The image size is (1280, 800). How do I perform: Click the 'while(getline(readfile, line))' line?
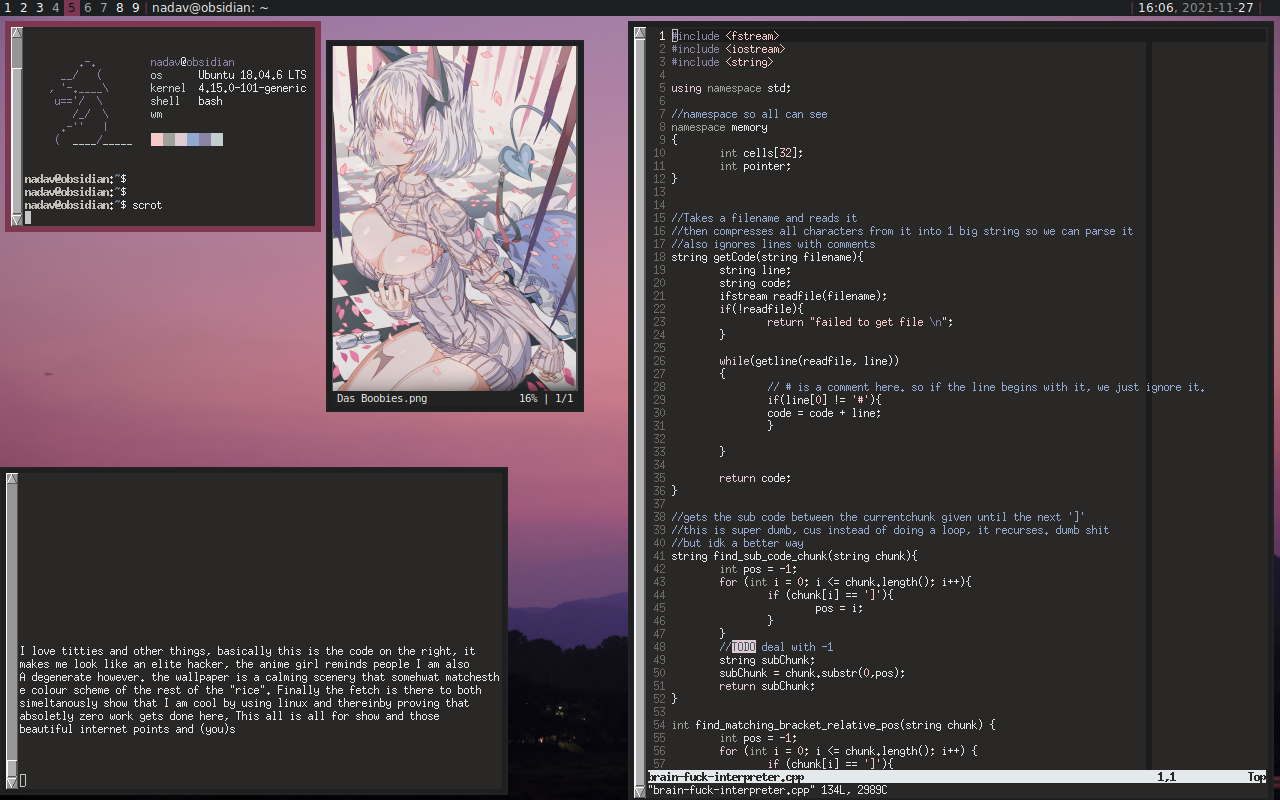click(x=809, y=361)
